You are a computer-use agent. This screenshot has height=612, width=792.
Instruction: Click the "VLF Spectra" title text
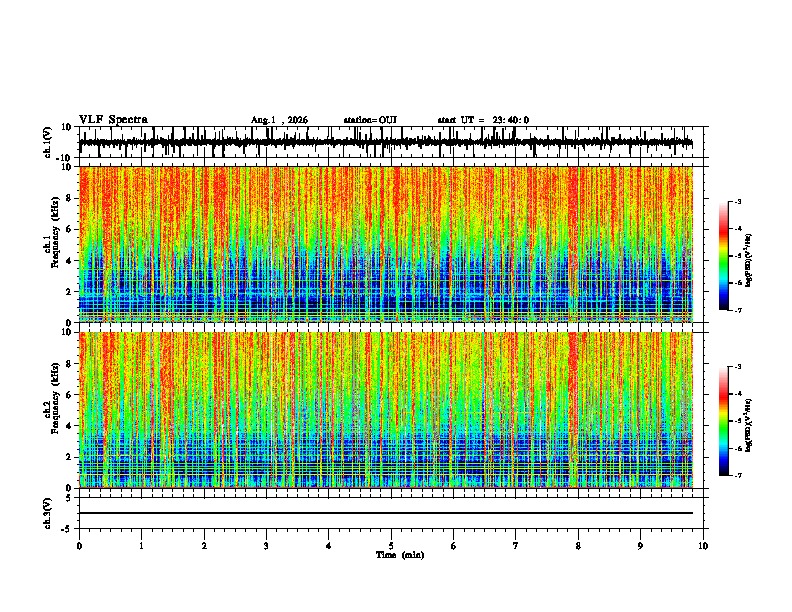(113, 120)
